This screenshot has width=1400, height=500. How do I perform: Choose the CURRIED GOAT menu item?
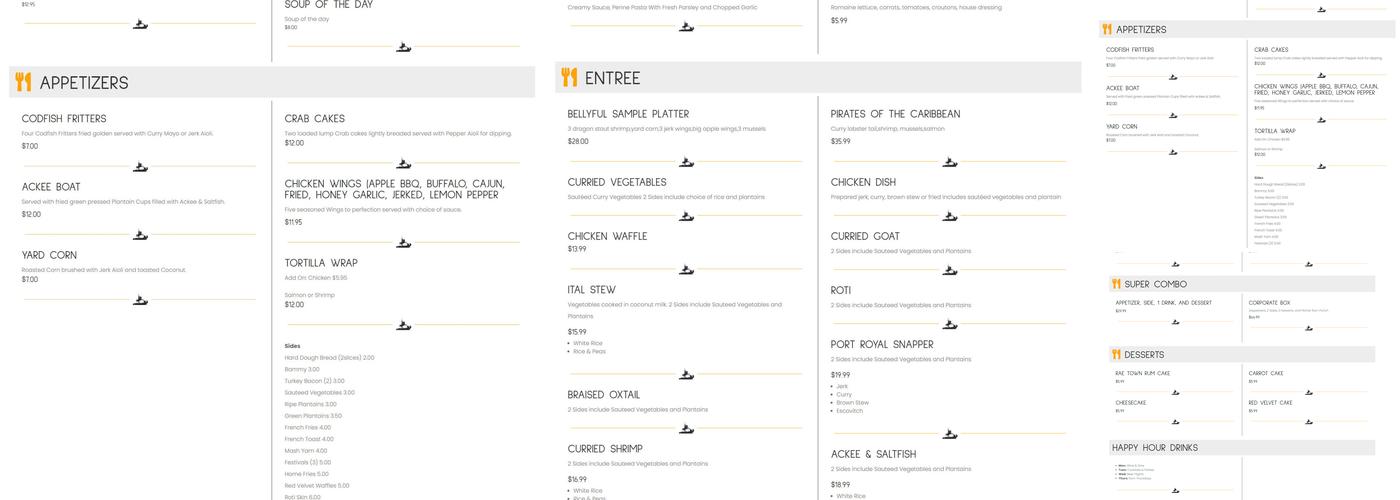pos(865,236)
